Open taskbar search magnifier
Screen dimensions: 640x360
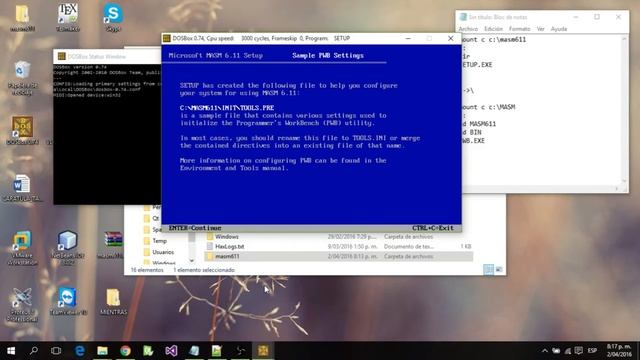coord(34,351)
